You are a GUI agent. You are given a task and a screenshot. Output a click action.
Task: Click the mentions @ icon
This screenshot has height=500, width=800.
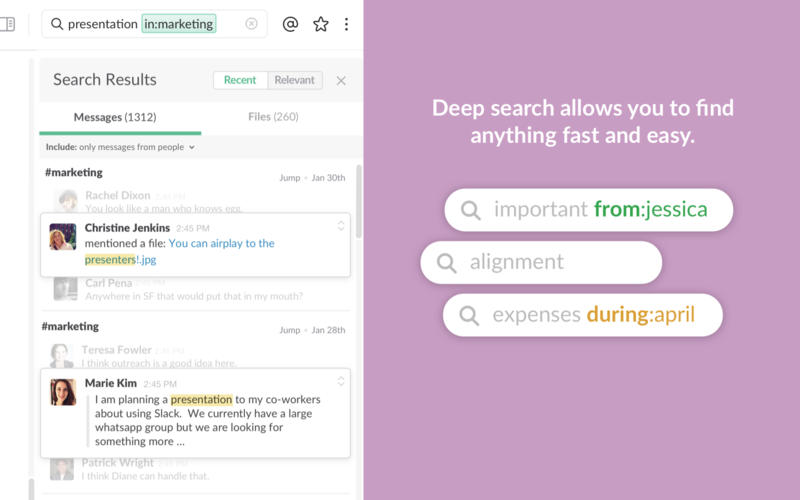(x=290, y=24)
